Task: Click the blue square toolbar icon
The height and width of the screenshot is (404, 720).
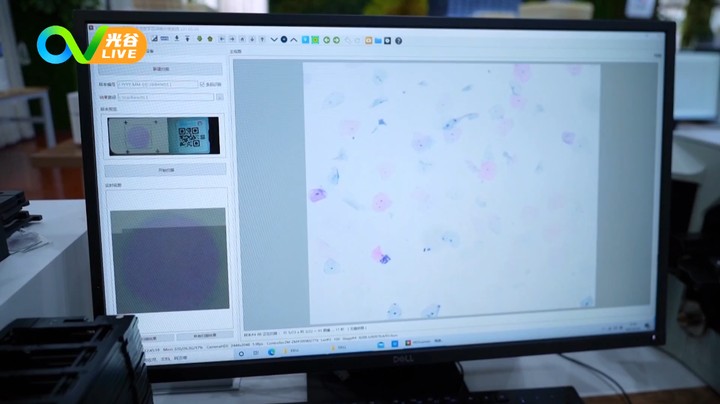Action: [305, 40]
